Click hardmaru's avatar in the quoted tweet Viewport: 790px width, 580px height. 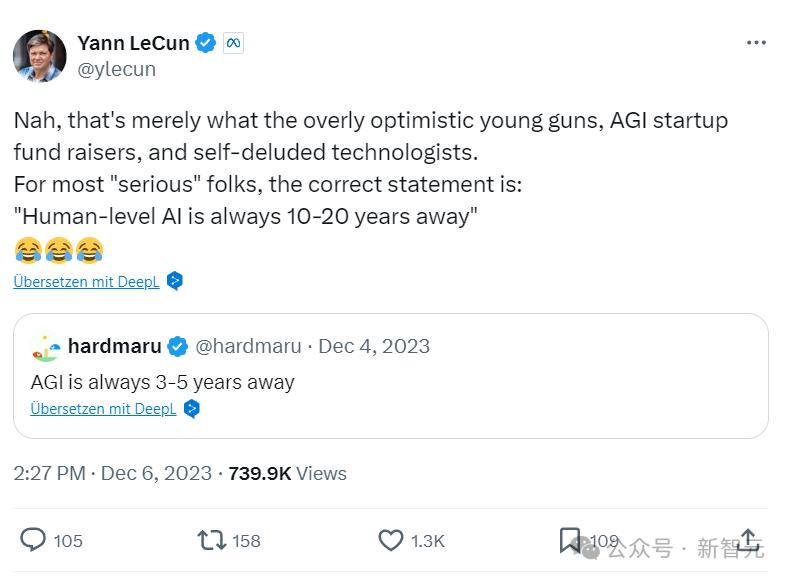(46, 346)
